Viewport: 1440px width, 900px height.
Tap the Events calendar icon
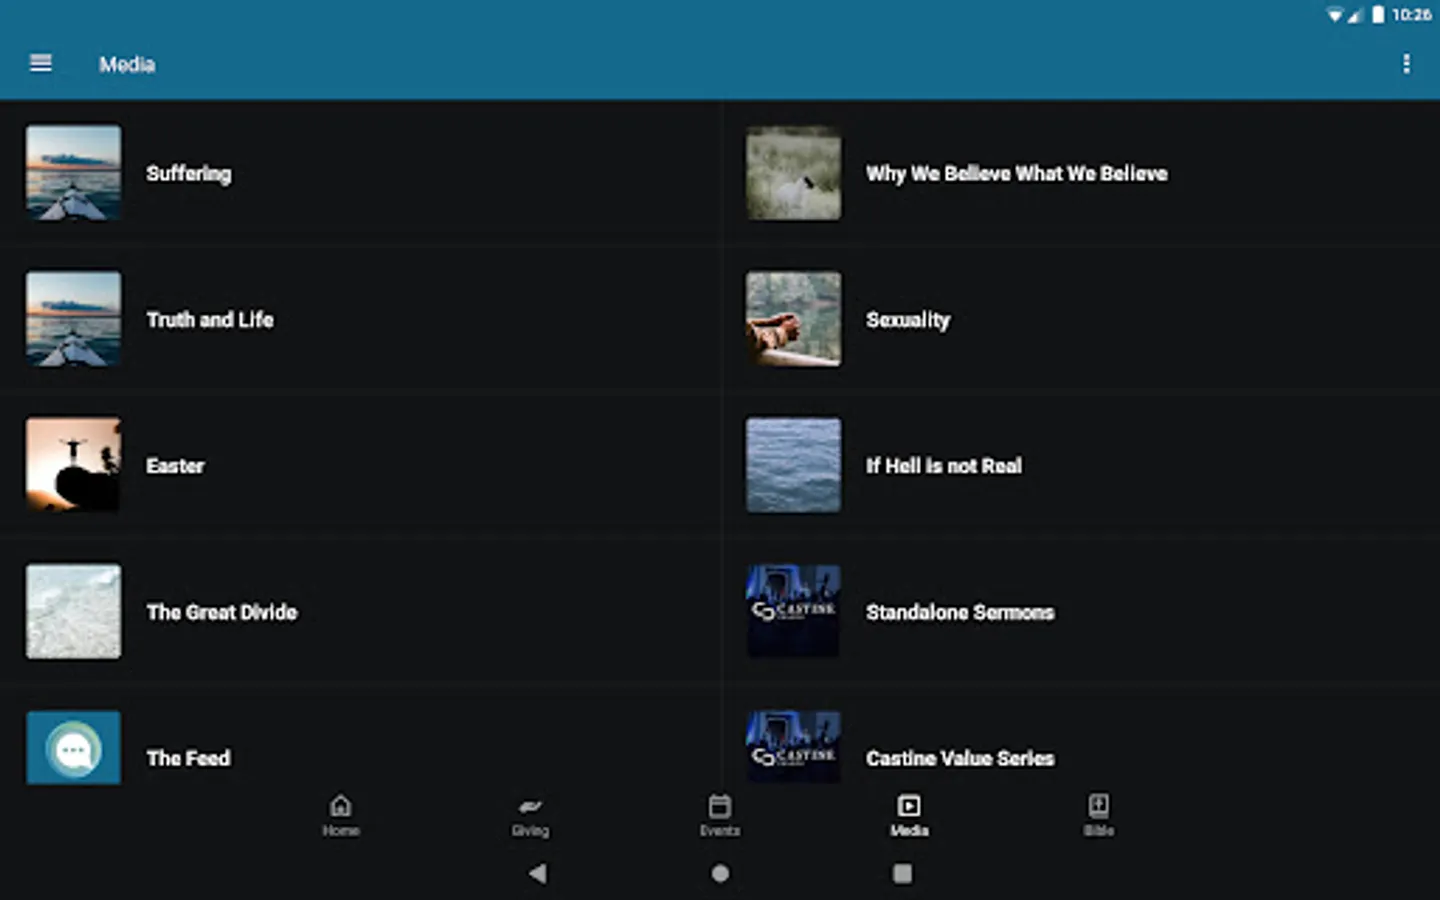click(720, 805)
